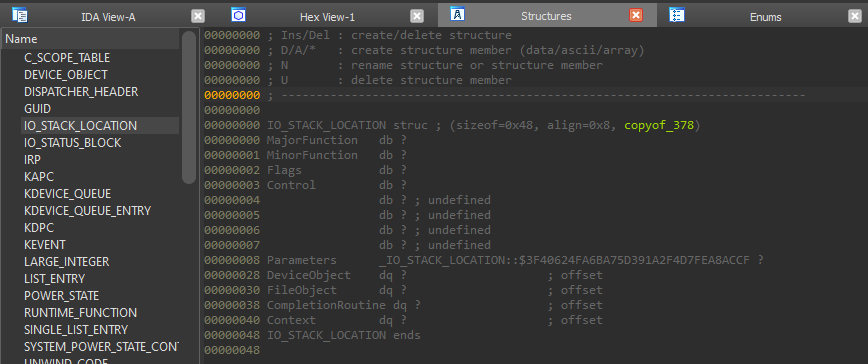The image size is (868, 364).
Task: Select RUNTIME_FUNCTION structure
Action: [80, 313]
